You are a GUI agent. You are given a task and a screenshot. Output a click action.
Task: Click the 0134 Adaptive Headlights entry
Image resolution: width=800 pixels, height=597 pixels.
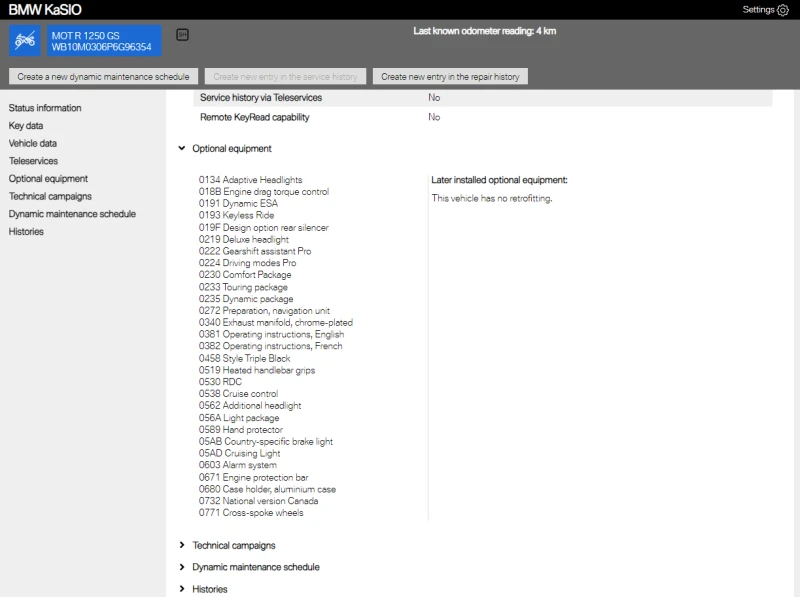pos(250,180)
